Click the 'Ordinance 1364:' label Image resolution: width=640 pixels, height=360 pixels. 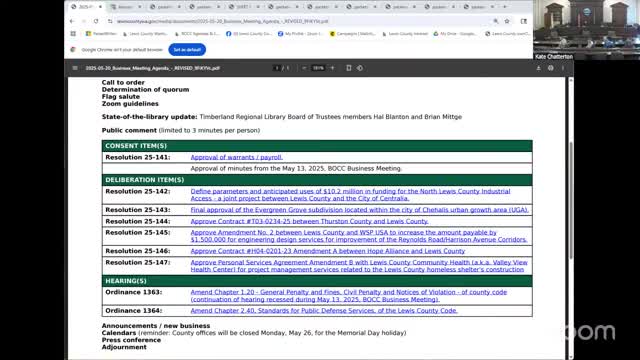pos(134,311)
